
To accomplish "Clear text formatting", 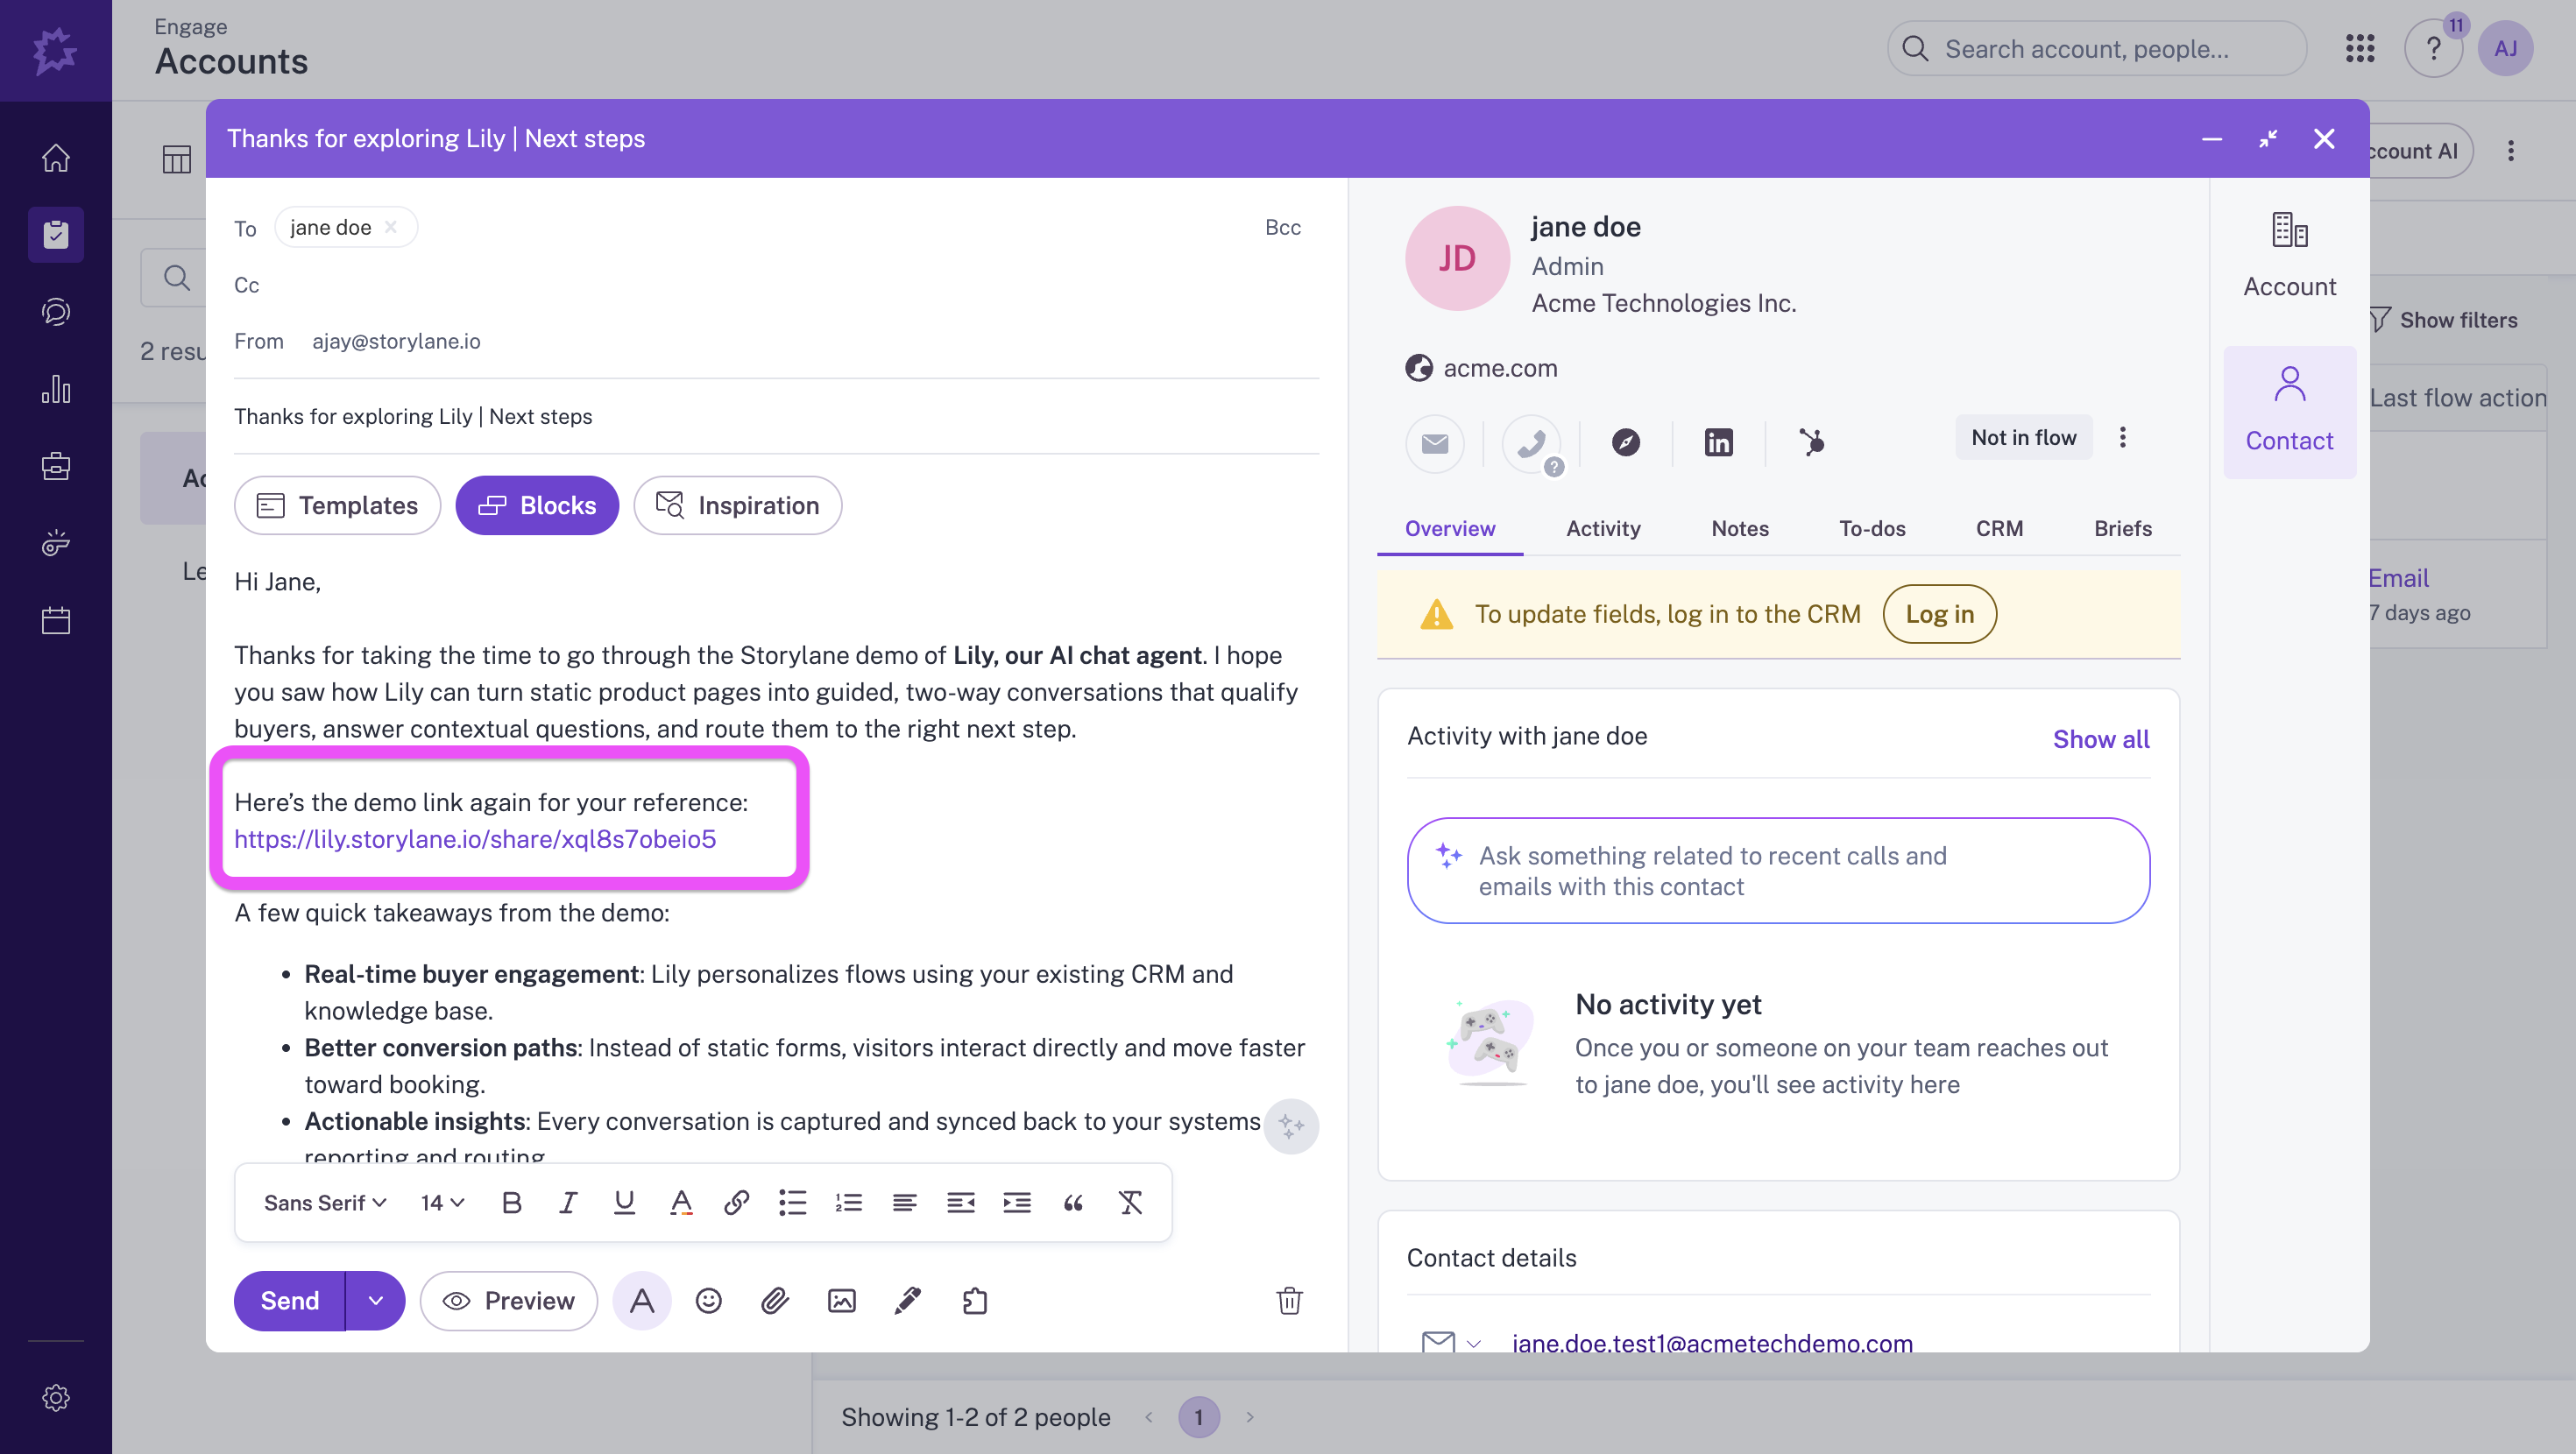I will [x=1130, y=1203].
